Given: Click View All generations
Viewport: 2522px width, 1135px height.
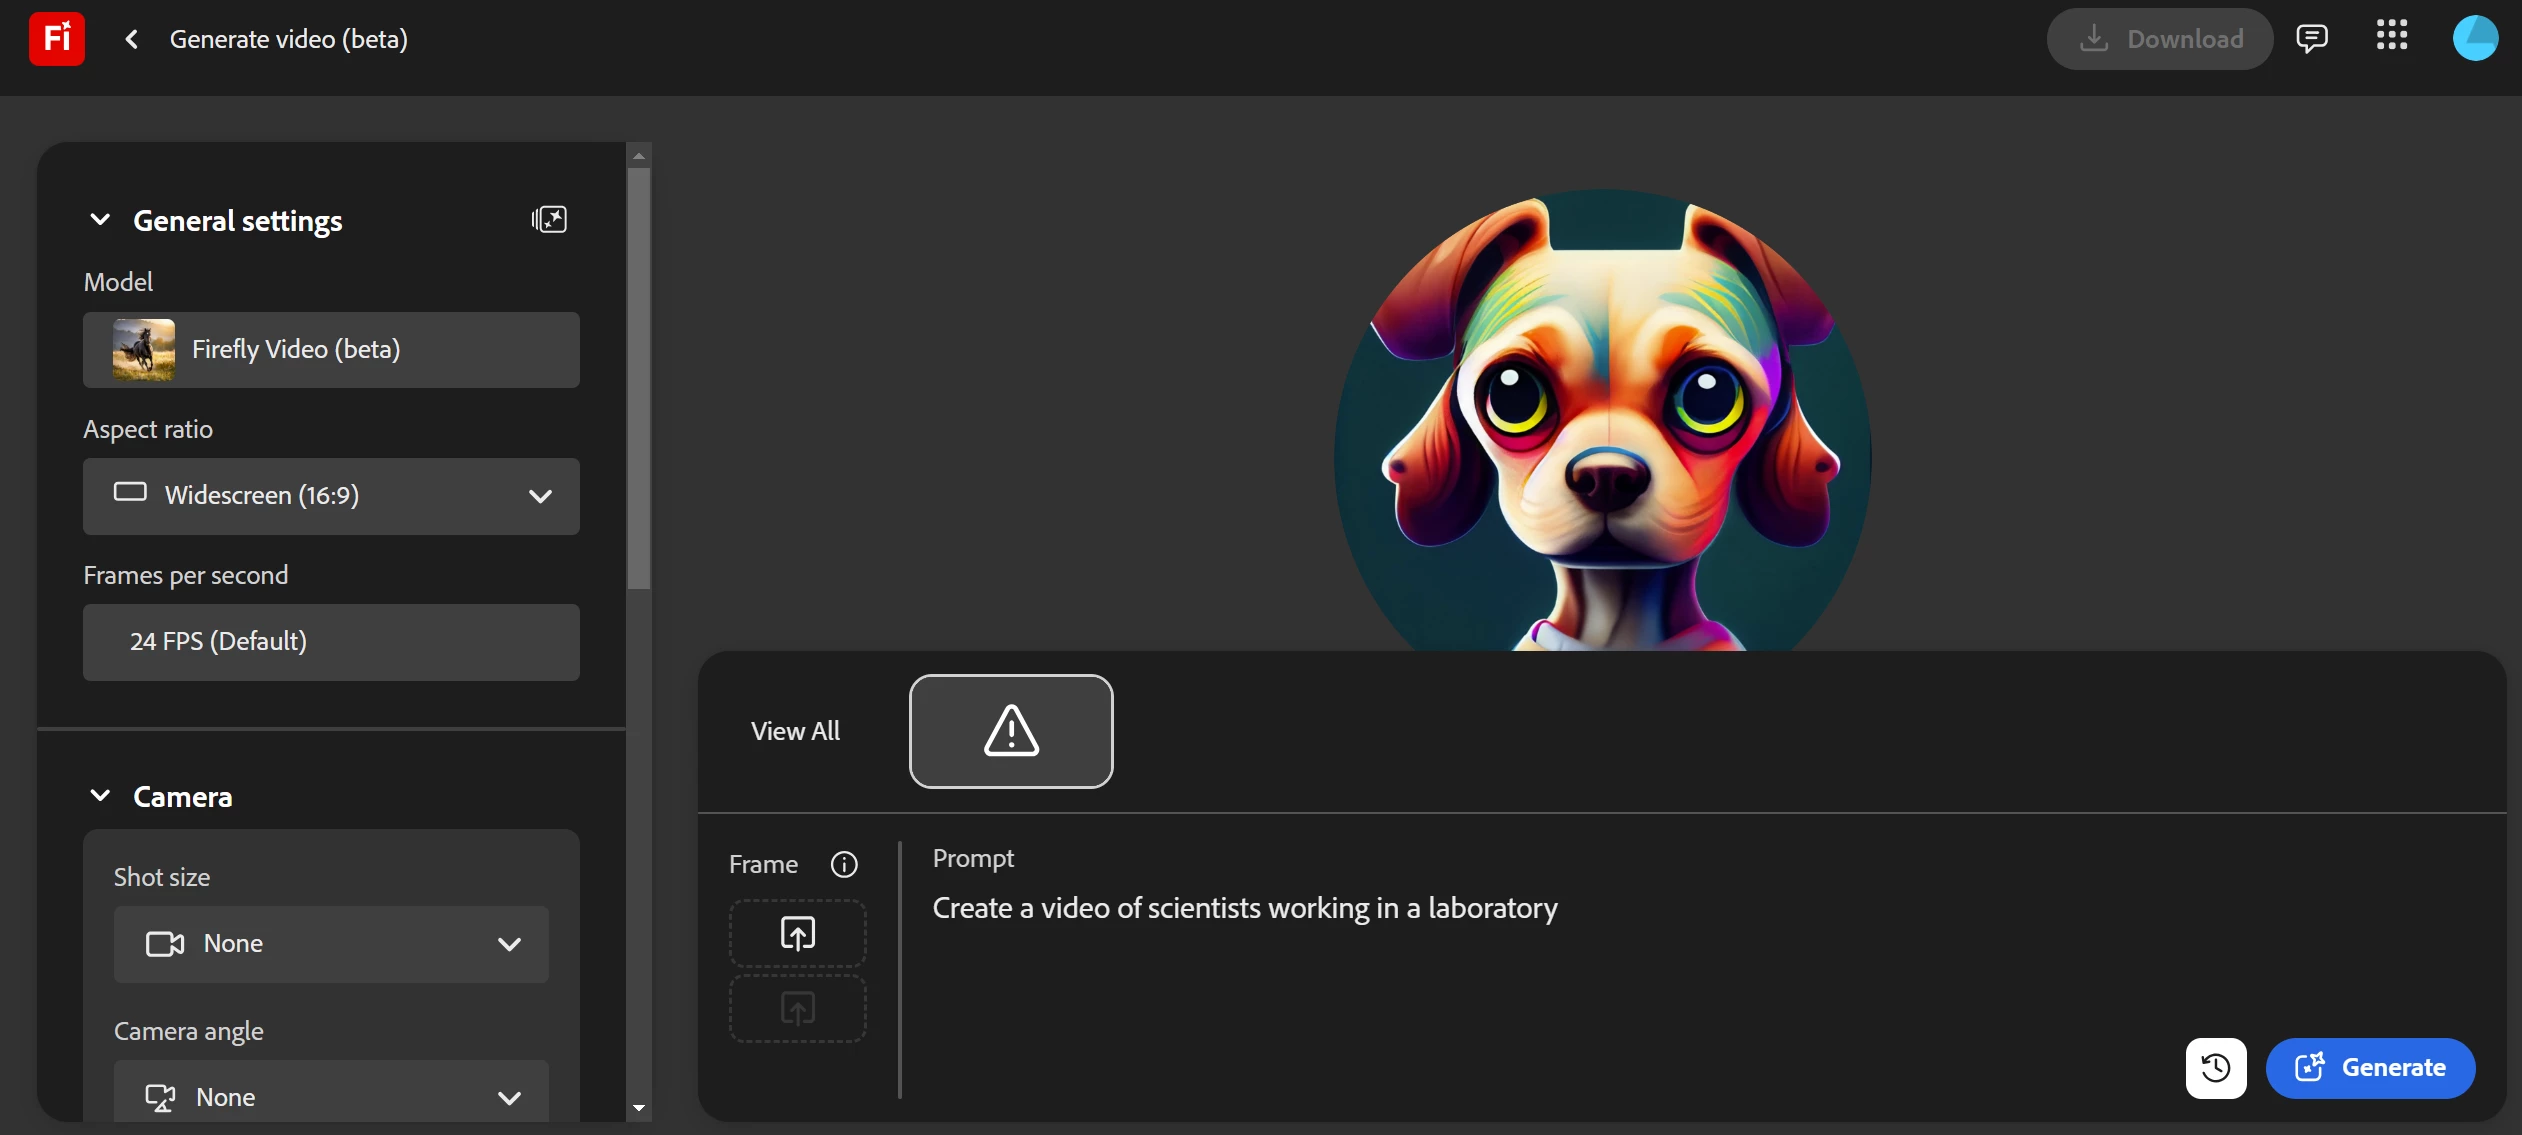Looking at the screenshot, I should tap(795, 731).
